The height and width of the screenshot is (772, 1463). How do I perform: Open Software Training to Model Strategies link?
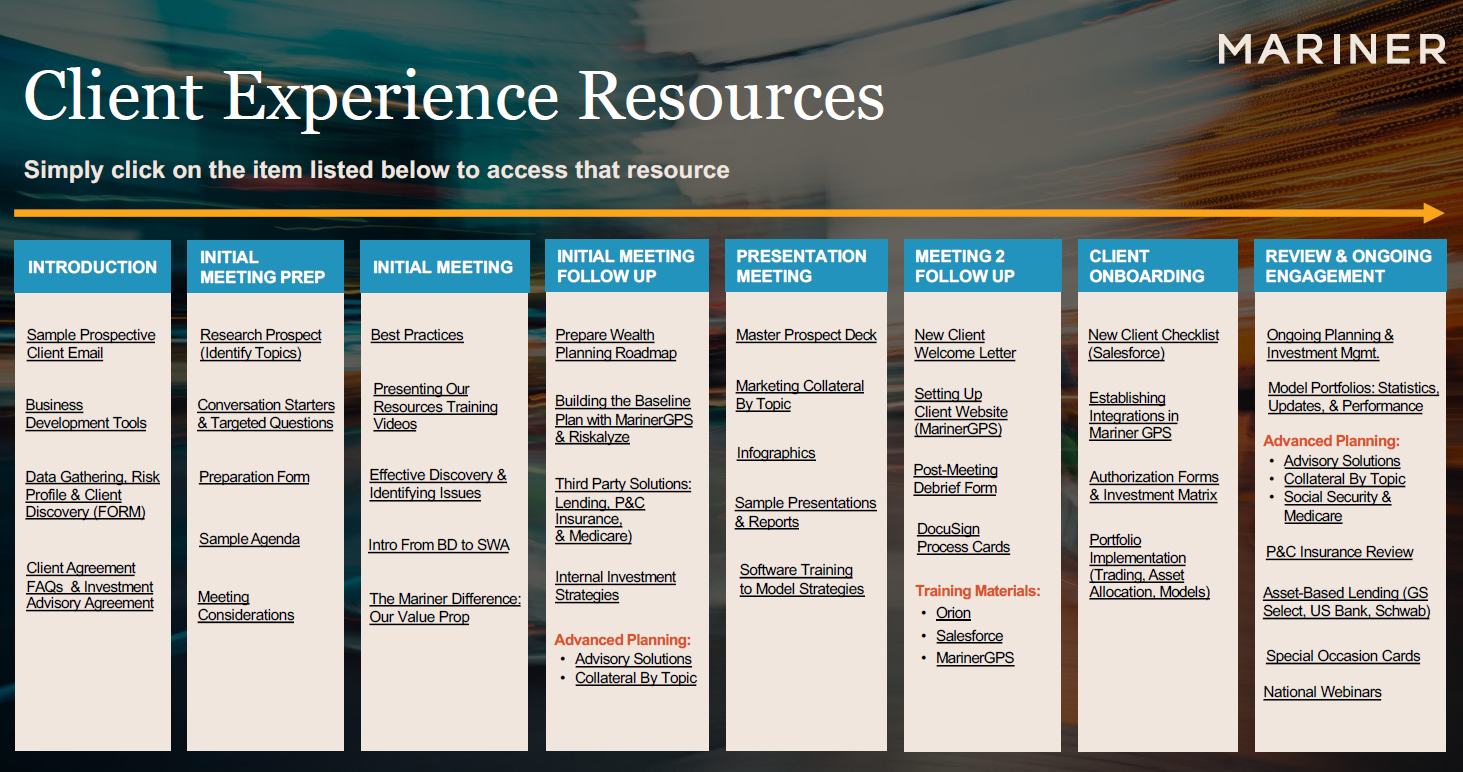802,579
